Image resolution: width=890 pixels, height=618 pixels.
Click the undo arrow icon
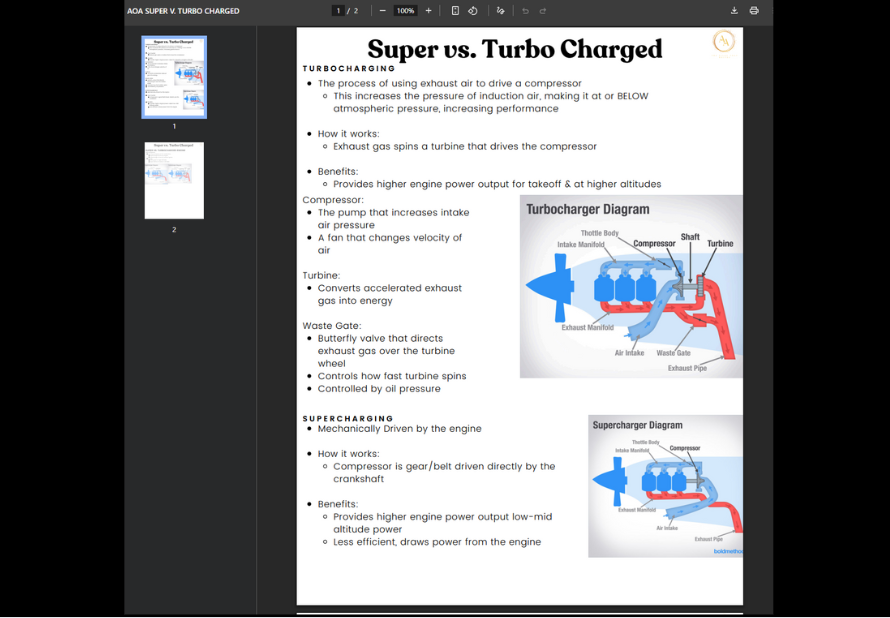coord(526,11)
